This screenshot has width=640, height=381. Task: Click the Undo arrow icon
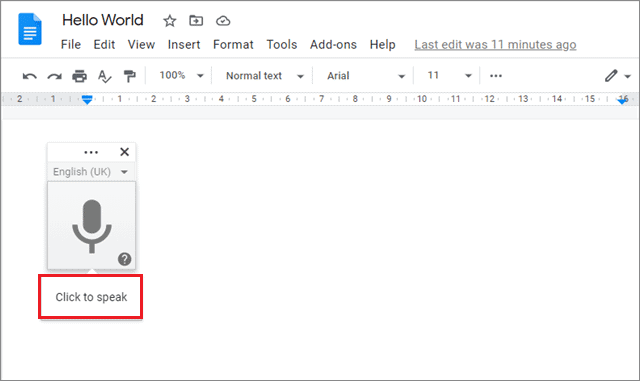[29, 76]
